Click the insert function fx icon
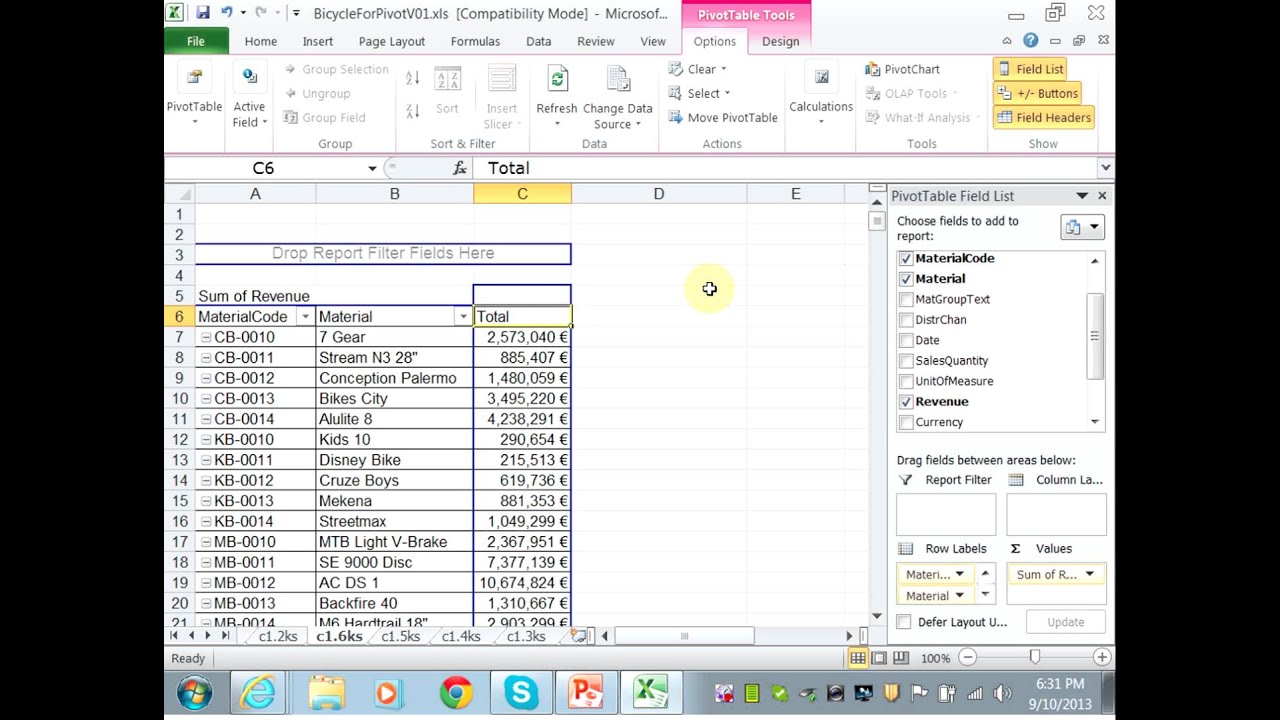This screenshot has width=1280, height=720. 460,168
